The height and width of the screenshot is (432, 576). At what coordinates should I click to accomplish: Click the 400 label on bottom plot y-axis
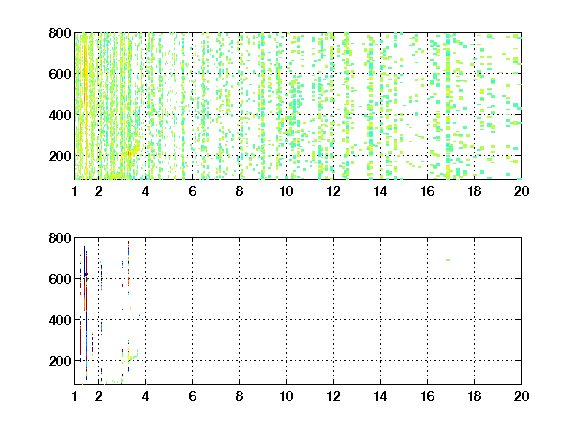(x=60, y=320)
